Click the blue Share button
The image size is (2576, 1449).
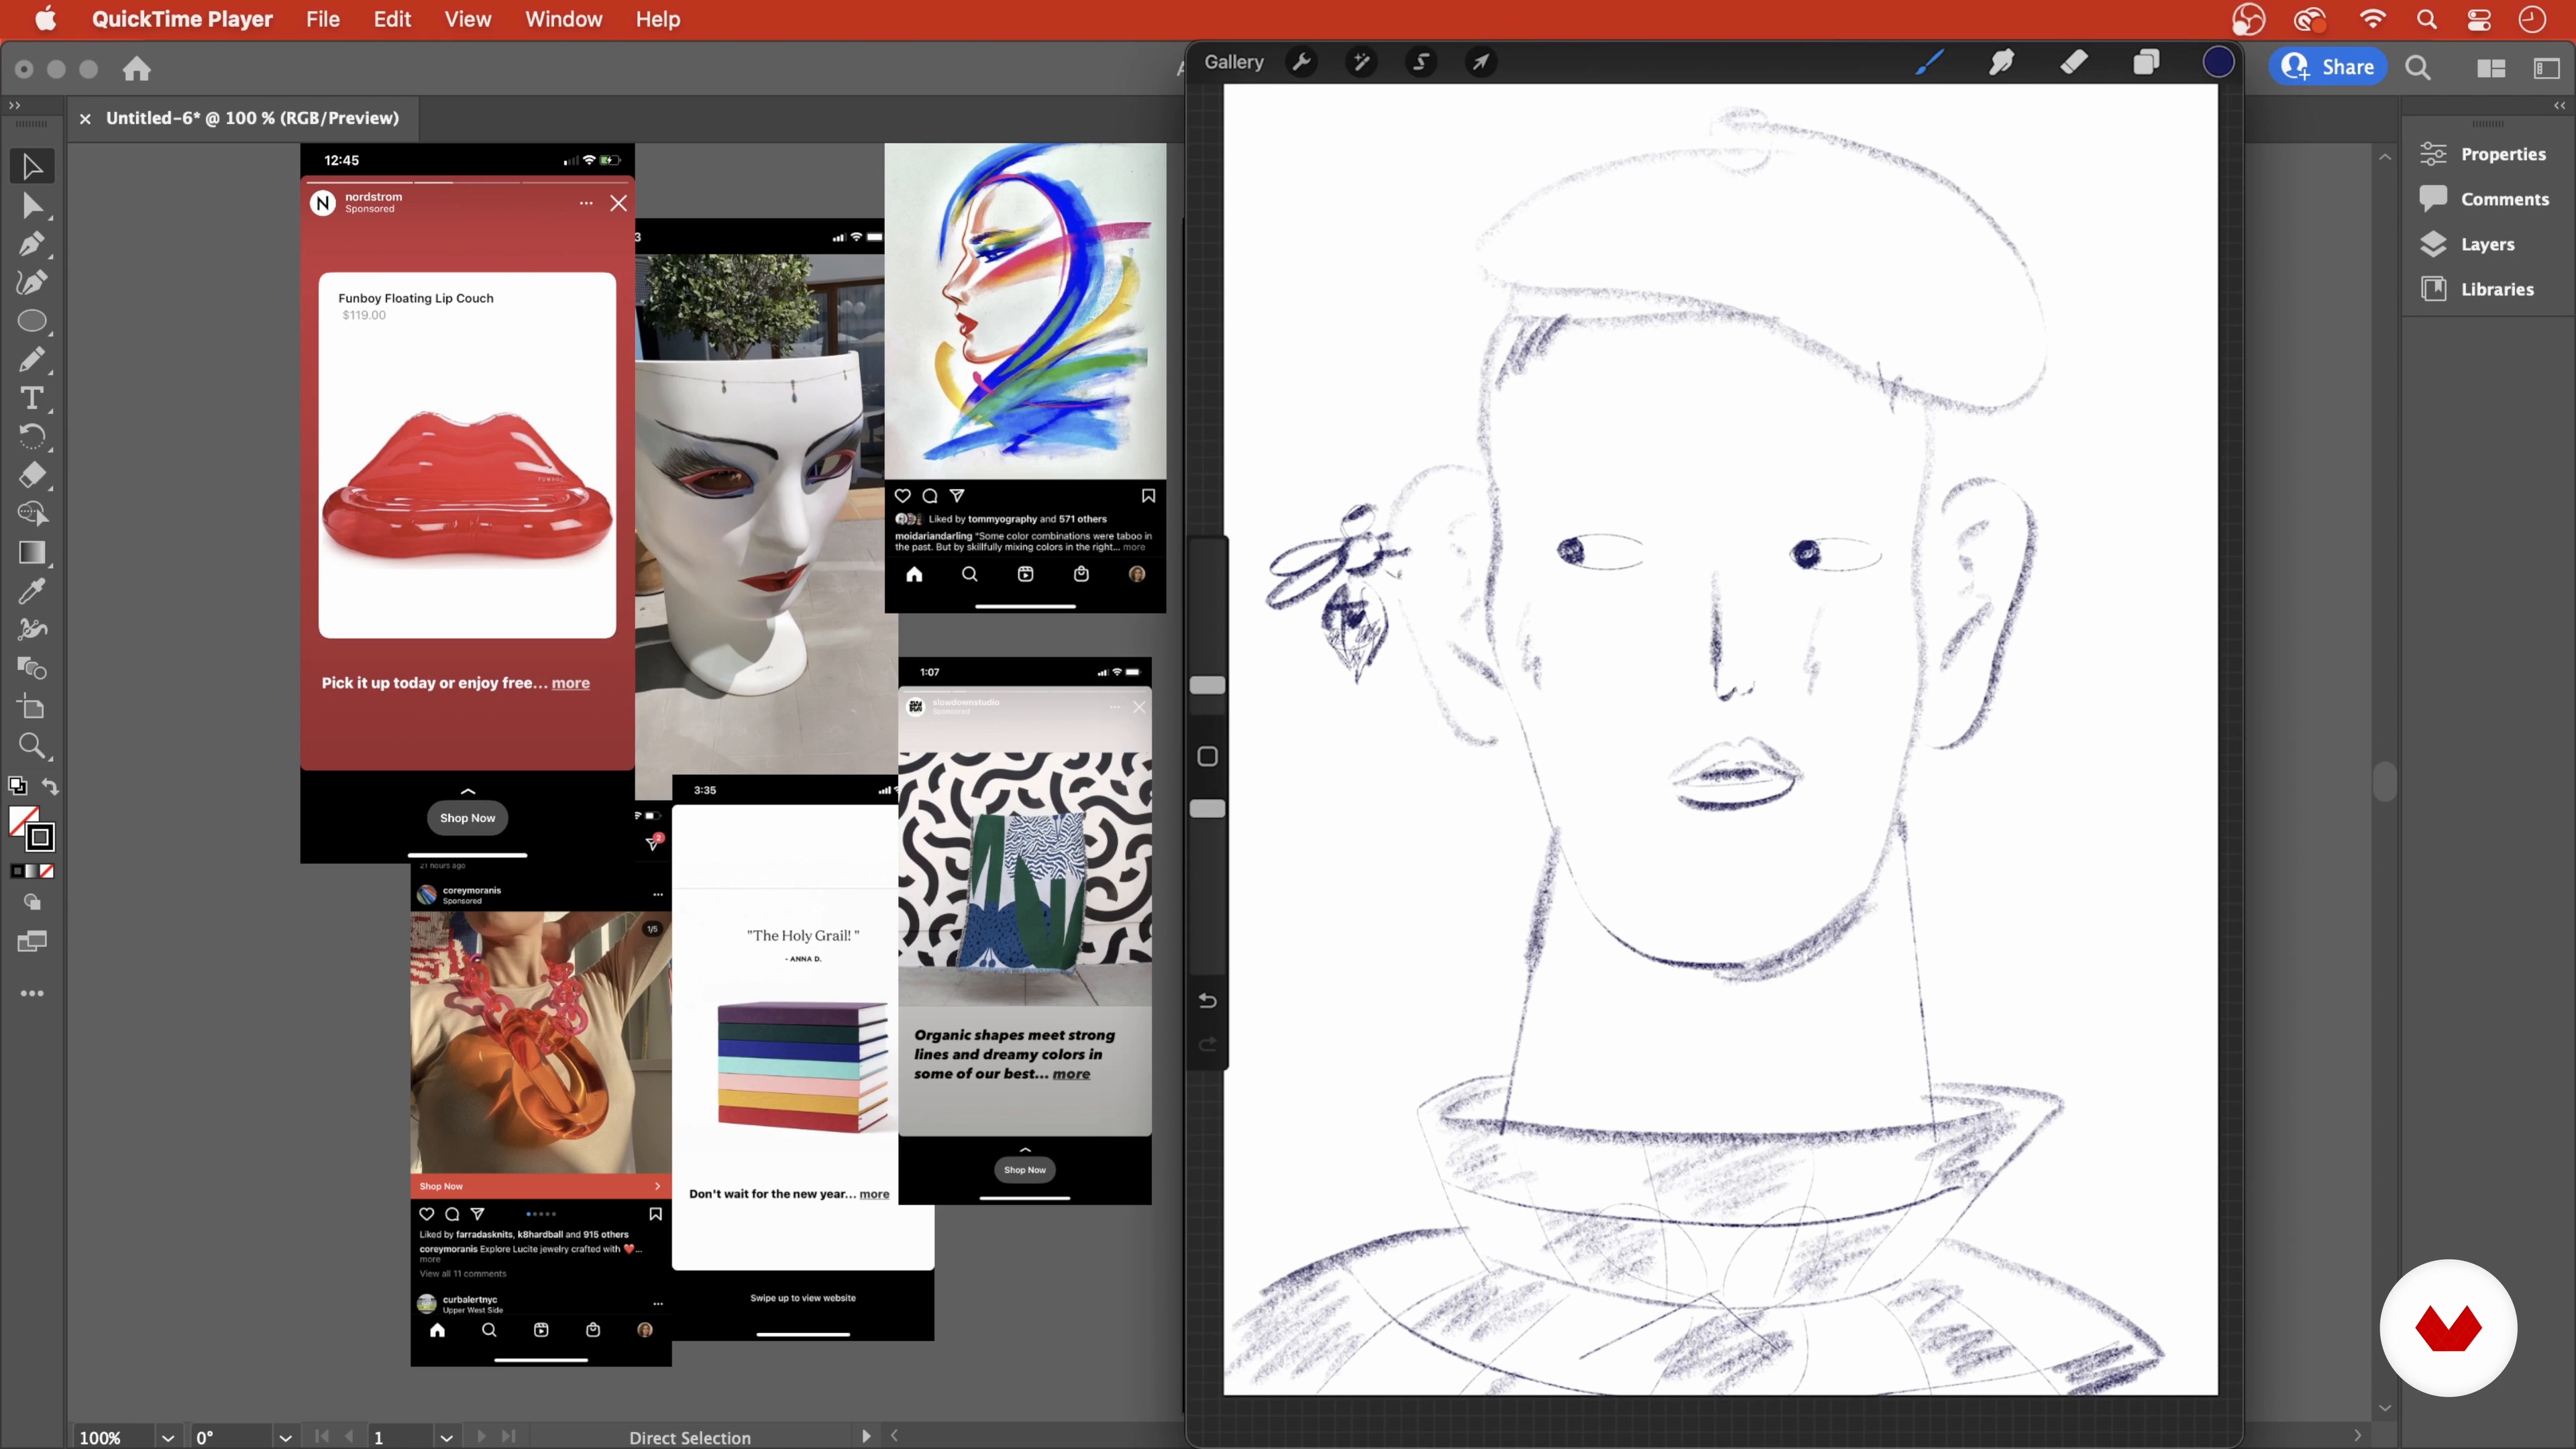tap(2327, 67)
